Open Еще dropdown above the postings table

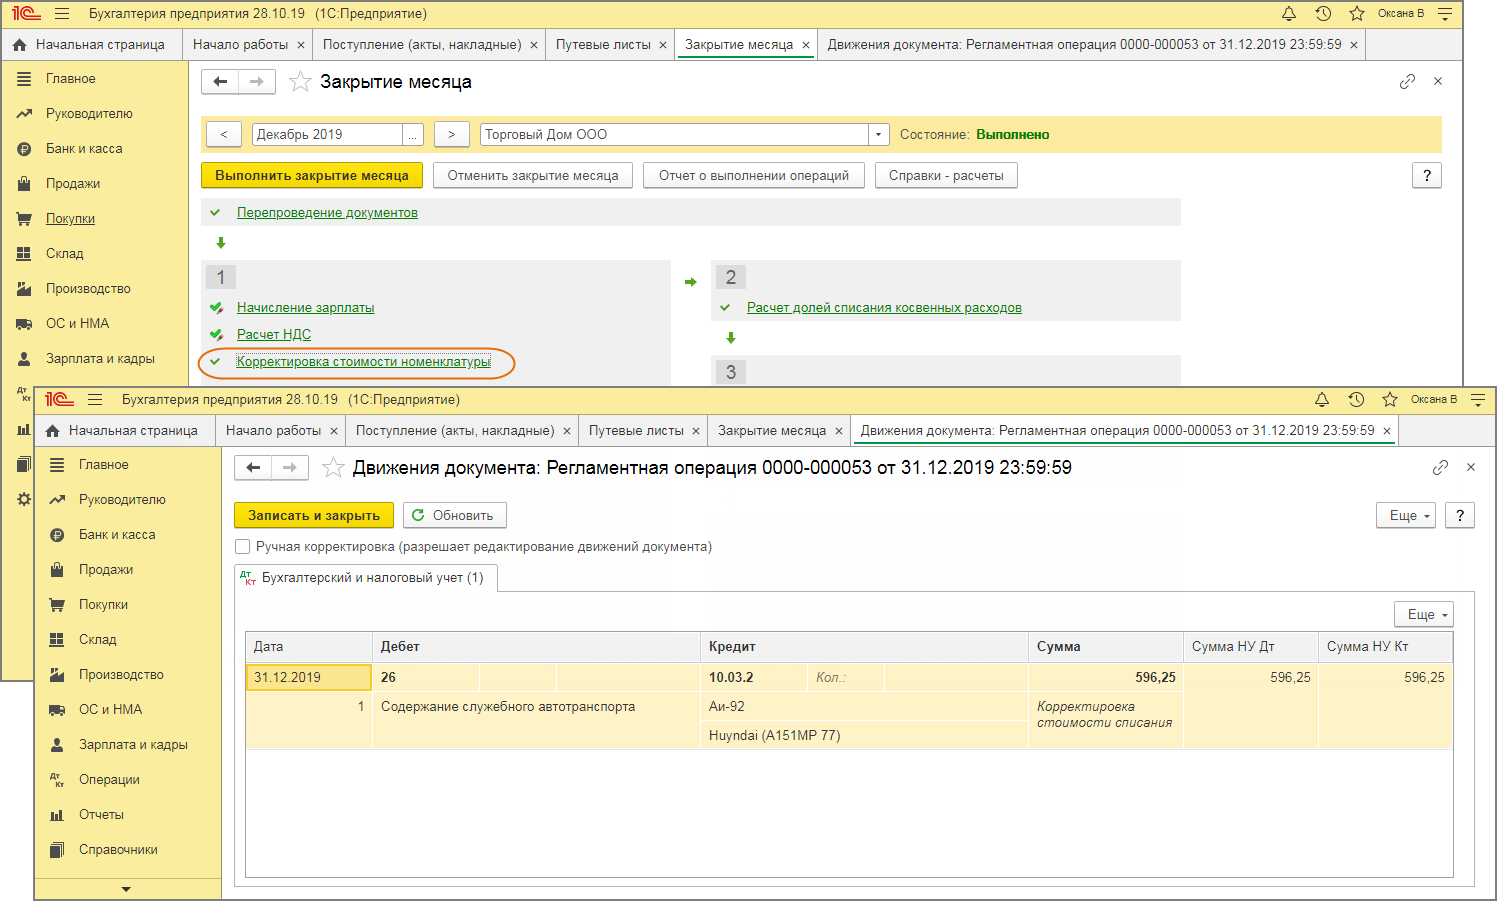point(1424,614)
